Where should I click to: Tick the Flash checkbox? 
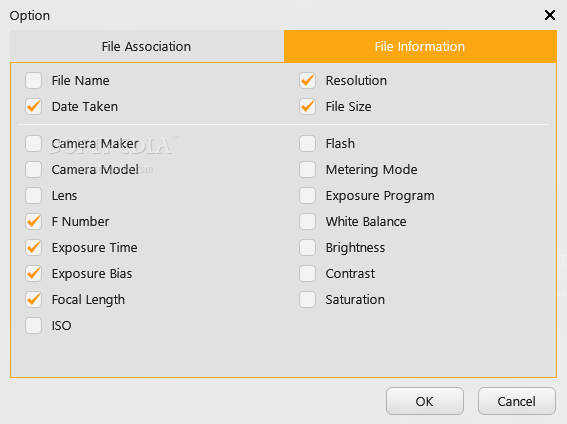pyautogui.click(x=307, y=144)
